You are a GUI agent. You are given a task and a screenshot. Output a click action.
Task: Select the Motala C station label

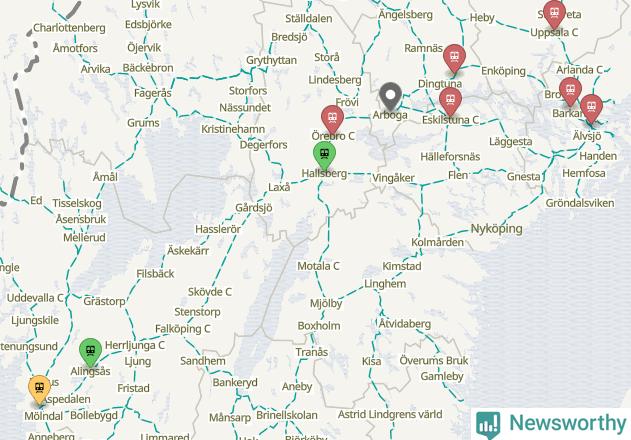[318, 266]
